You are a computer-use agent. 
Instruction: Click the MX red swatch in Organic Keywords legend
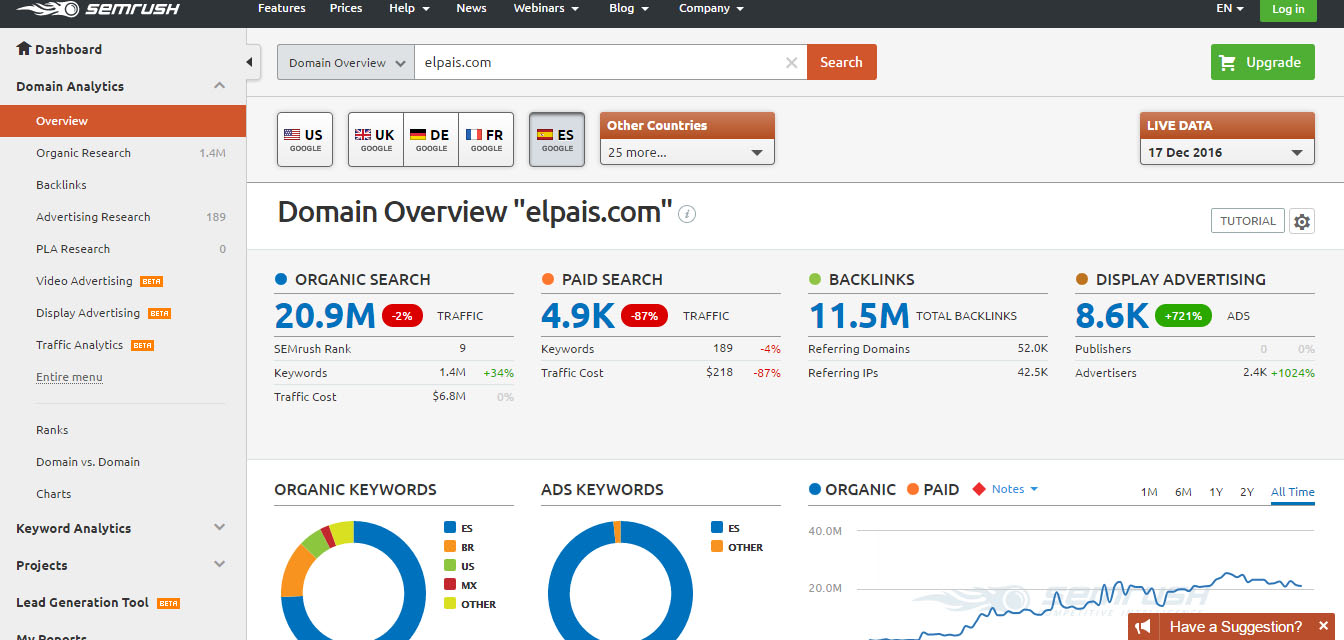point(450,585)
